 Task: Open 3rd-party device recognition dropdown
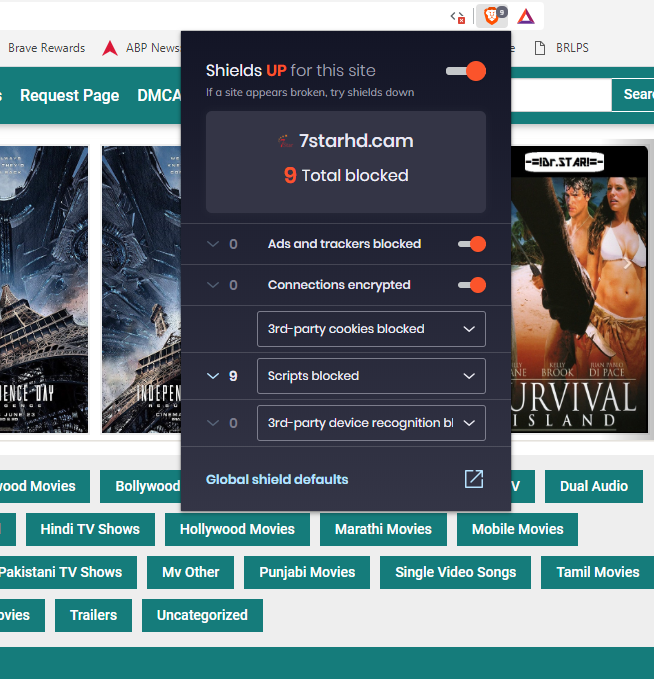(x=371, y=423)
